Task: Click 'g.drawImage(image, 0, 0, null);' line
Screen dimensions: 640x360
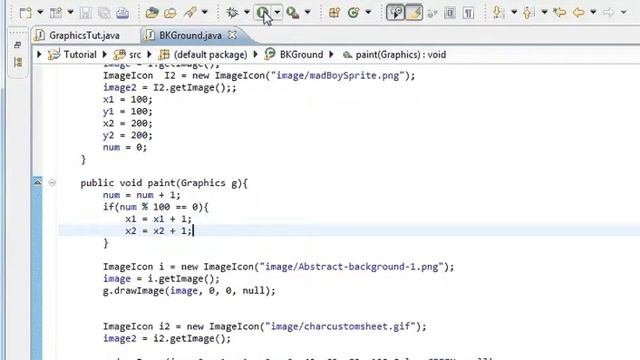Action: click(x=189, y=291)
